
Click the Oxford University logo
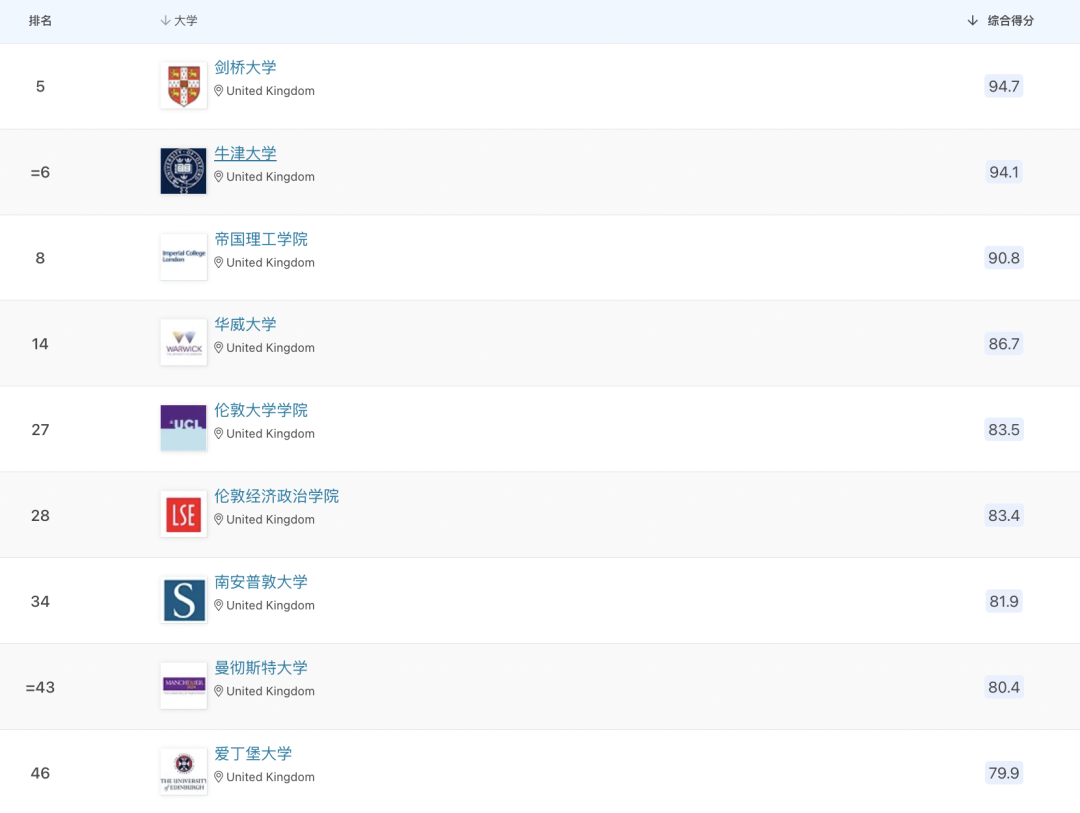[184, 172]
